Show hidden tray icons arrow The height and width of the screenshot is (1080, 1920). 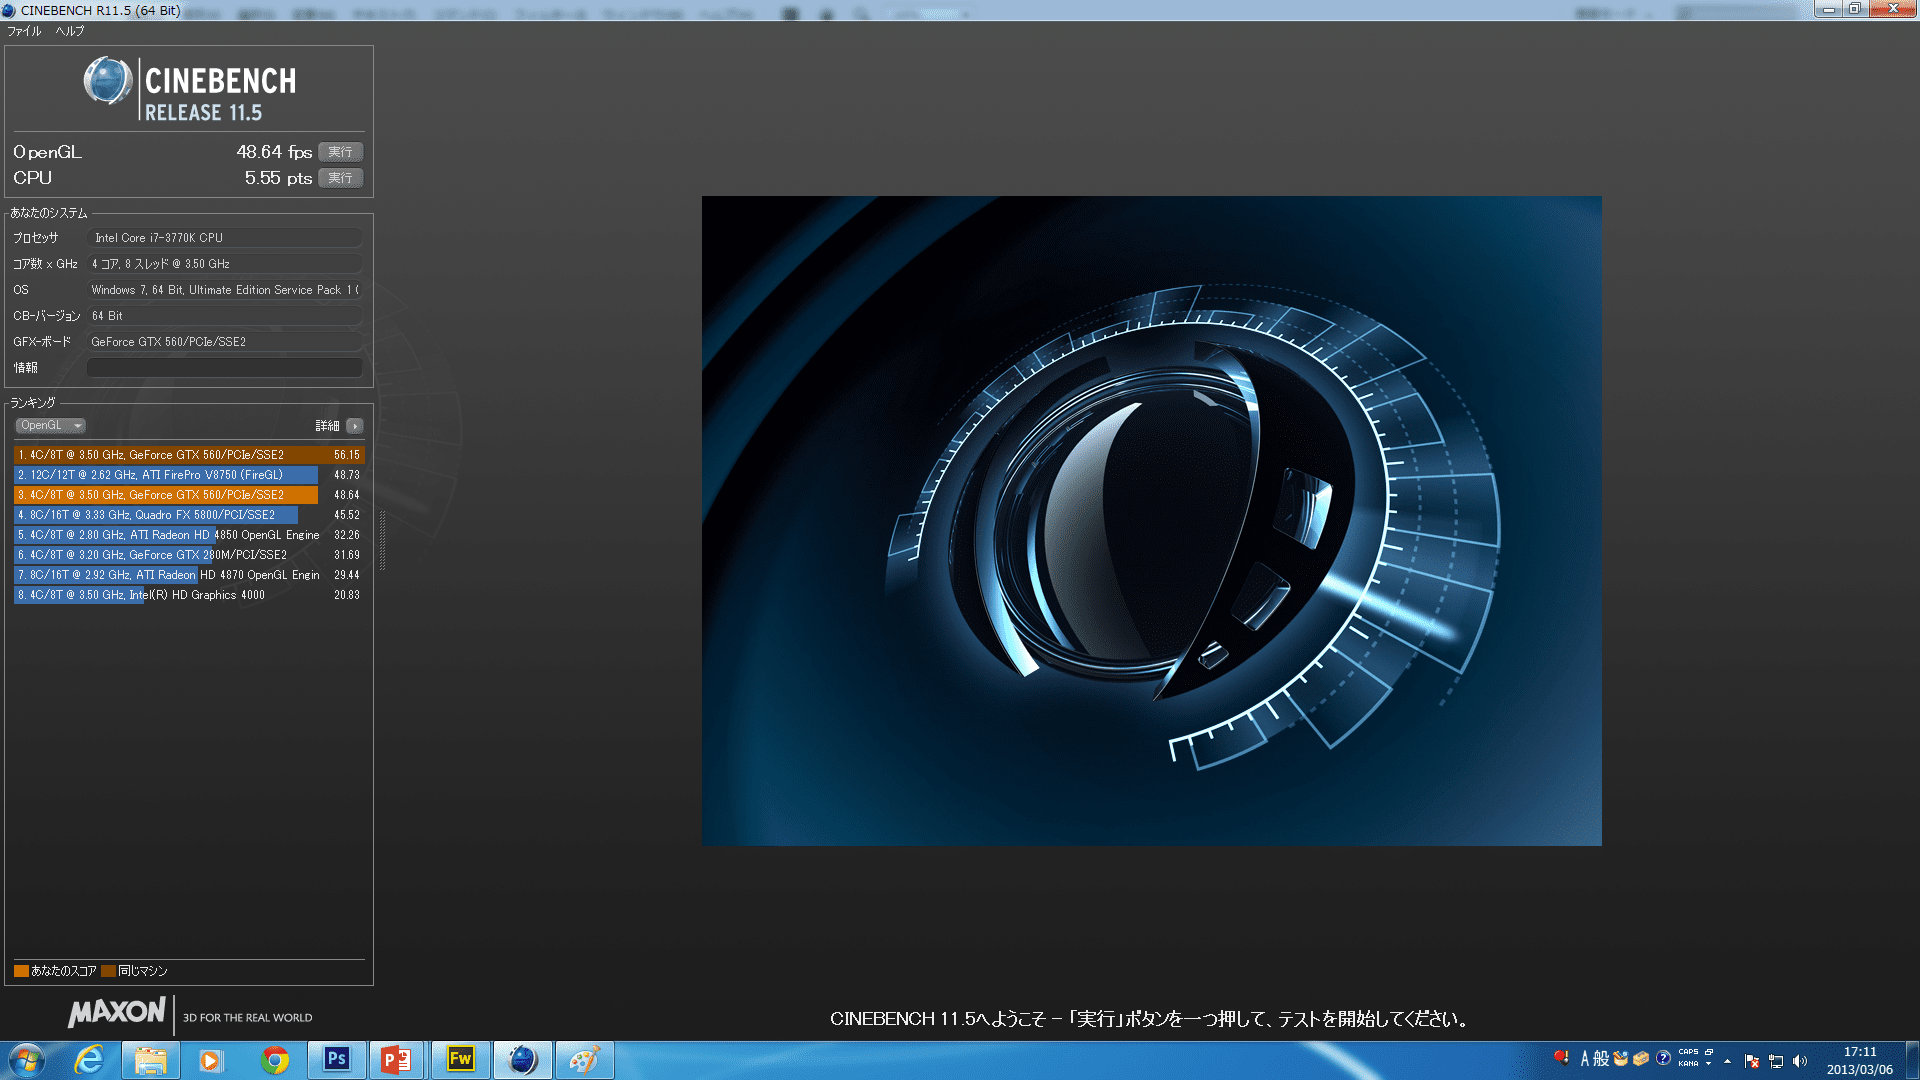coord(1727,1061)
